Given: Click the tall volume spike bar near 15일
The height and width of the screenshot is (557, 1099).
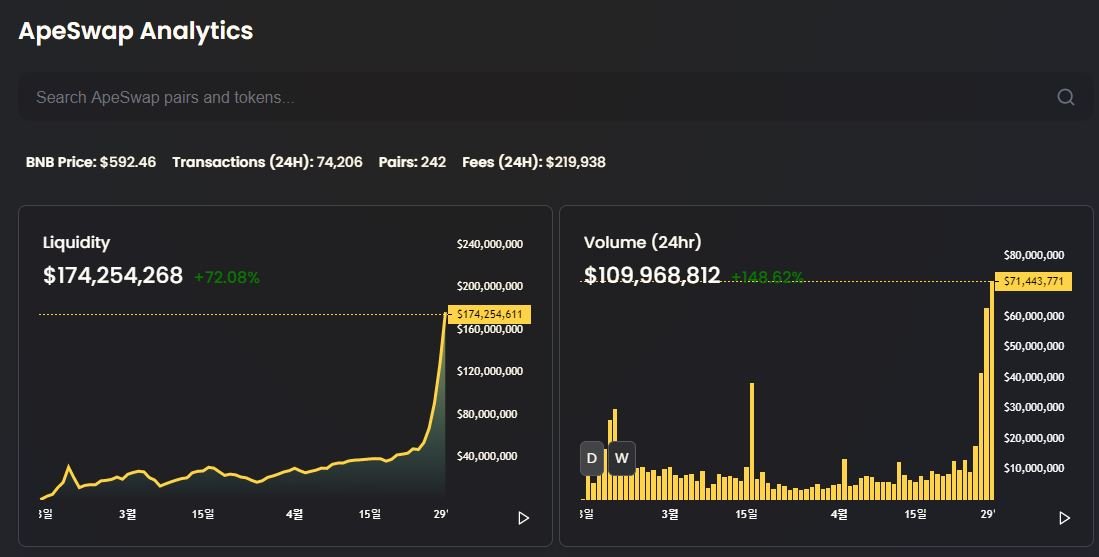Looking at the screenshot, I should [751, 440].
